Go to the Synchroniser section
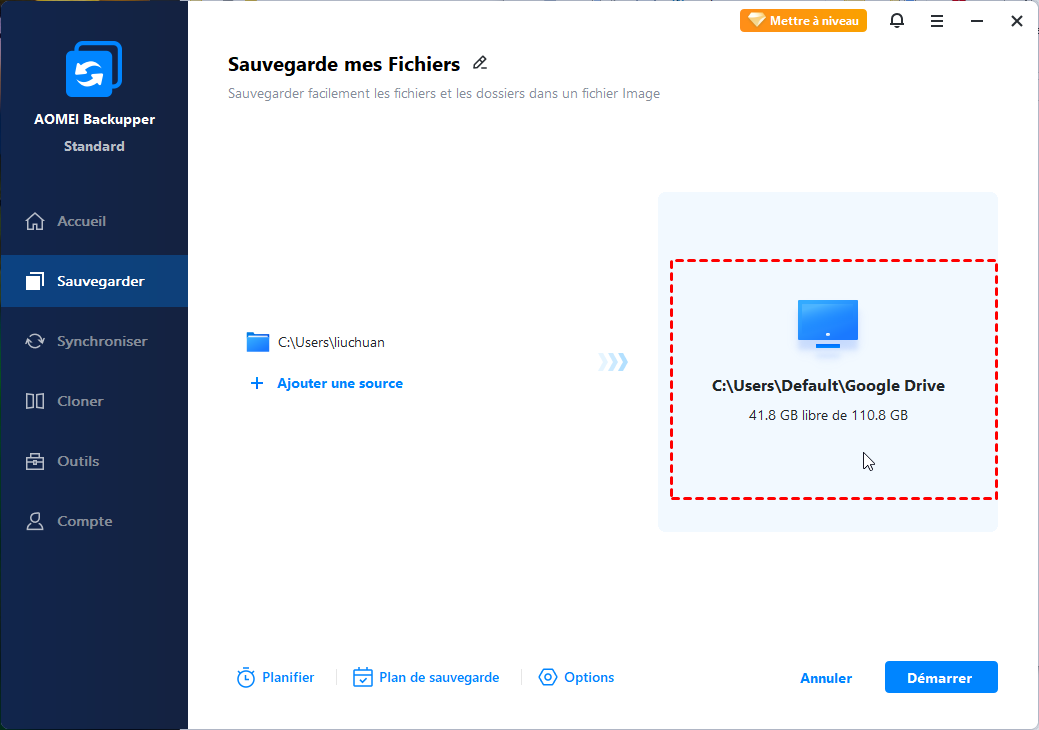1039x730 pixels. coord(94,341)
